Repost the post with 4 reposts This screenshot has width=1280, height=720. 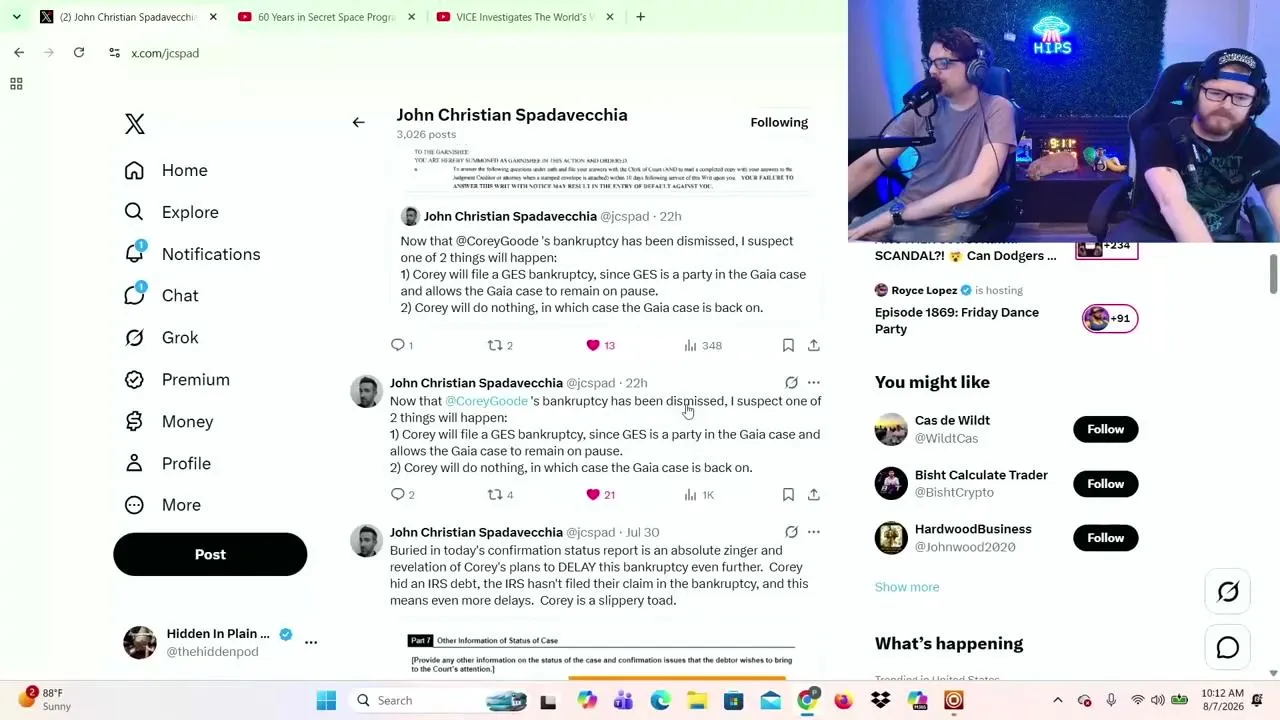(500, 494)
